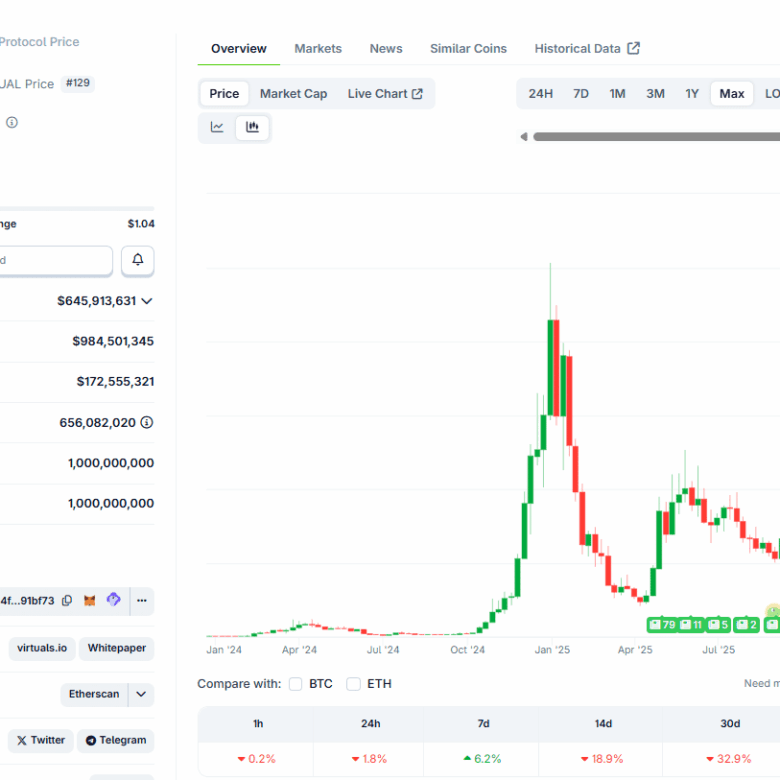Open the Similar Coins tab
Screen dimensions: 780x780
click(x=468, y=48)
